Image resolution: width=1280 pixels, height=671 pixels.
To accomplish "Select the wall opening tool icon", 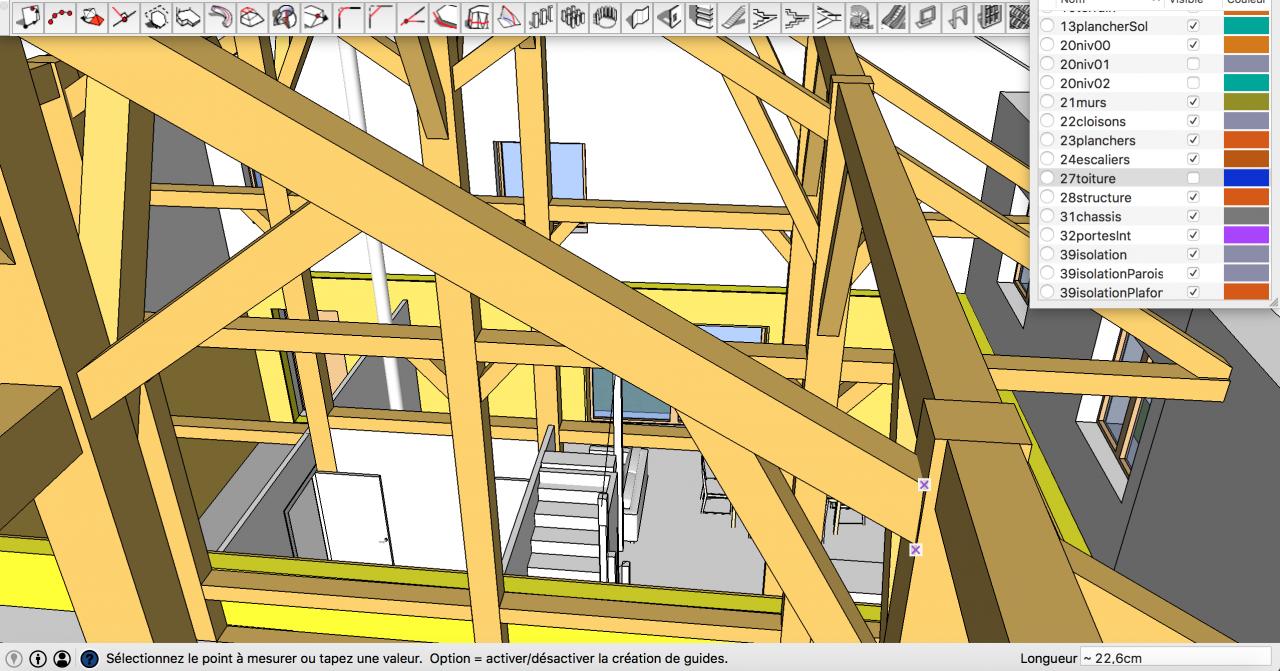I will pyautogui.click(x=670, y=16).
